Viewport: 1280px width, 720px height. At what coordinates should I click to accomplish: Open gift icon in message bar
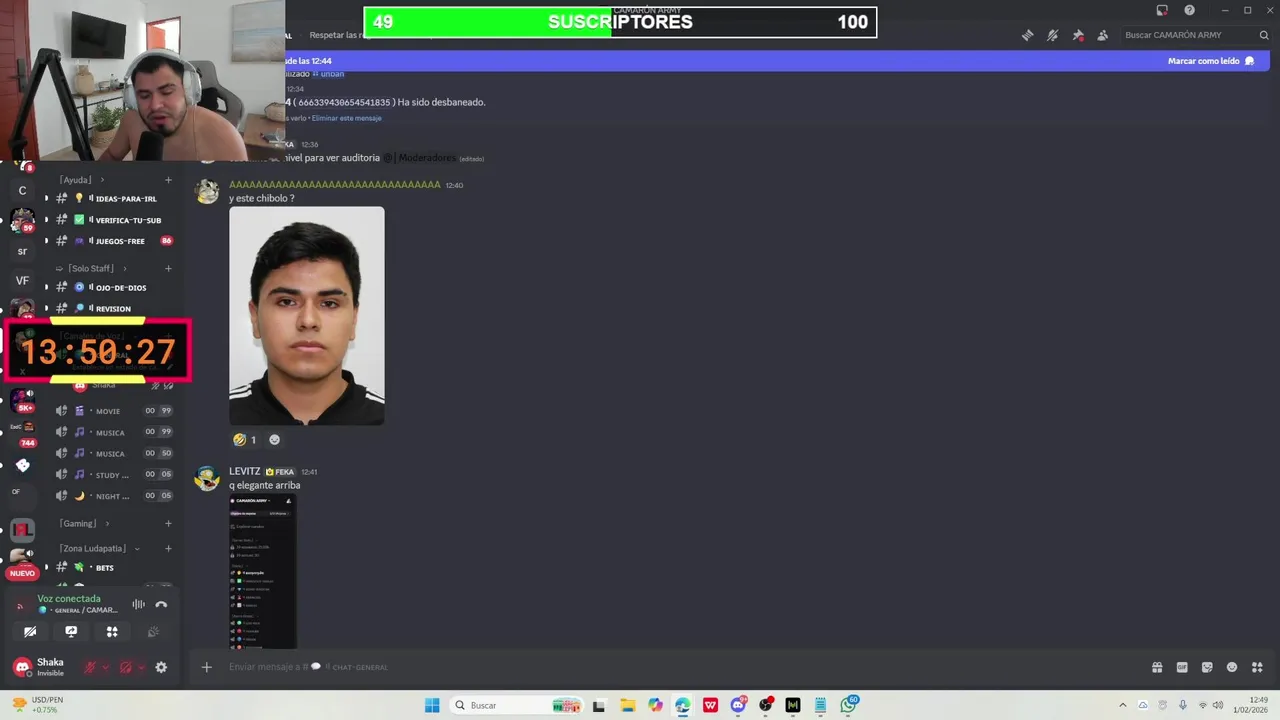[x=1157, y=667]
